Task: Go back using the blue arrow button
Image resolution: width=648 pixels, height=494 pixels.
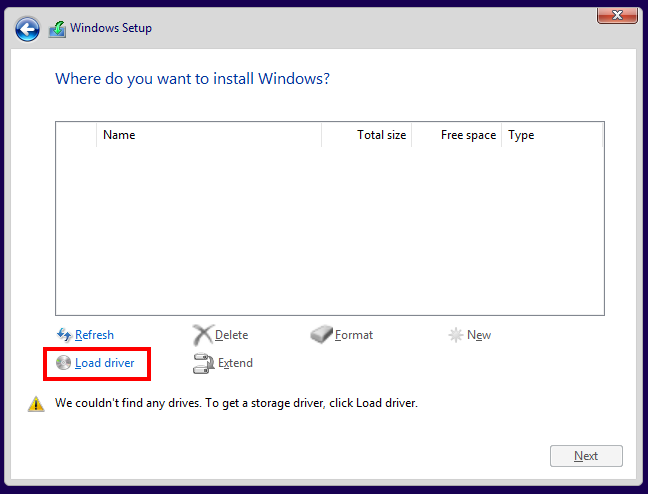Action: click(x=27, y=29)
